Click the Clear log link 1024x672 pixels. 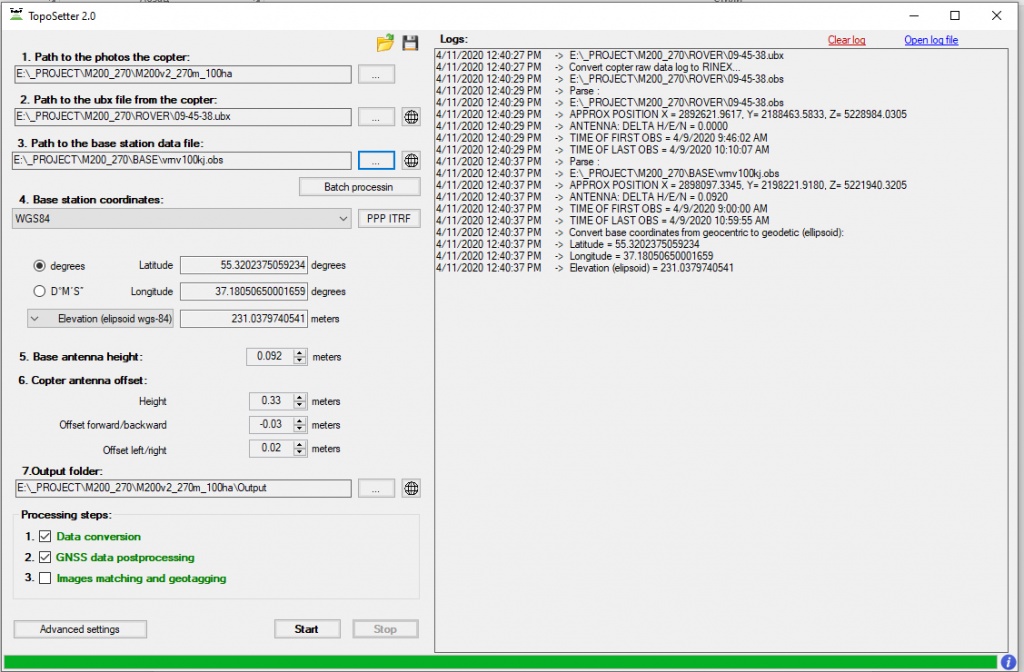(846, 40)
